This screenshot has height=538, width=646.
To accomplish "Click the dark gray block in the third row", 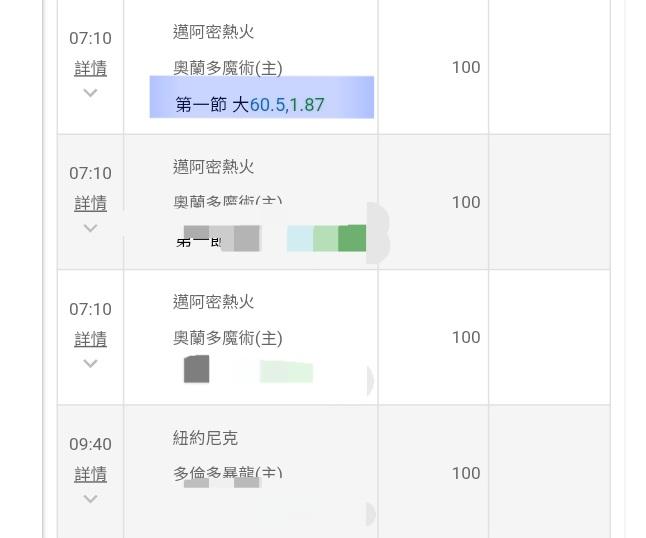I will (x=197, y=369).
